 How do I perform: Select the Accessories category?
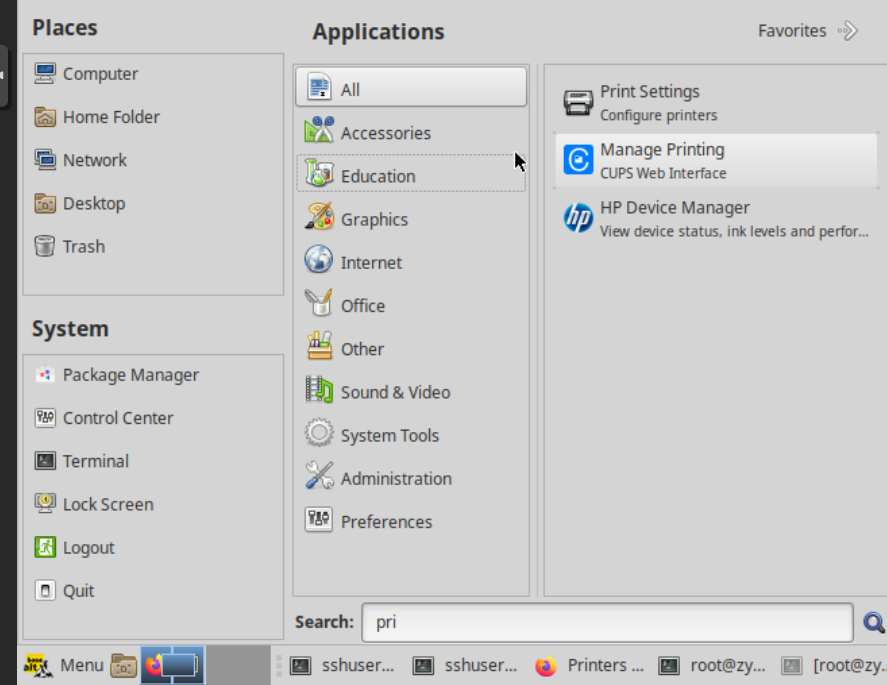(x=385, y=133)
